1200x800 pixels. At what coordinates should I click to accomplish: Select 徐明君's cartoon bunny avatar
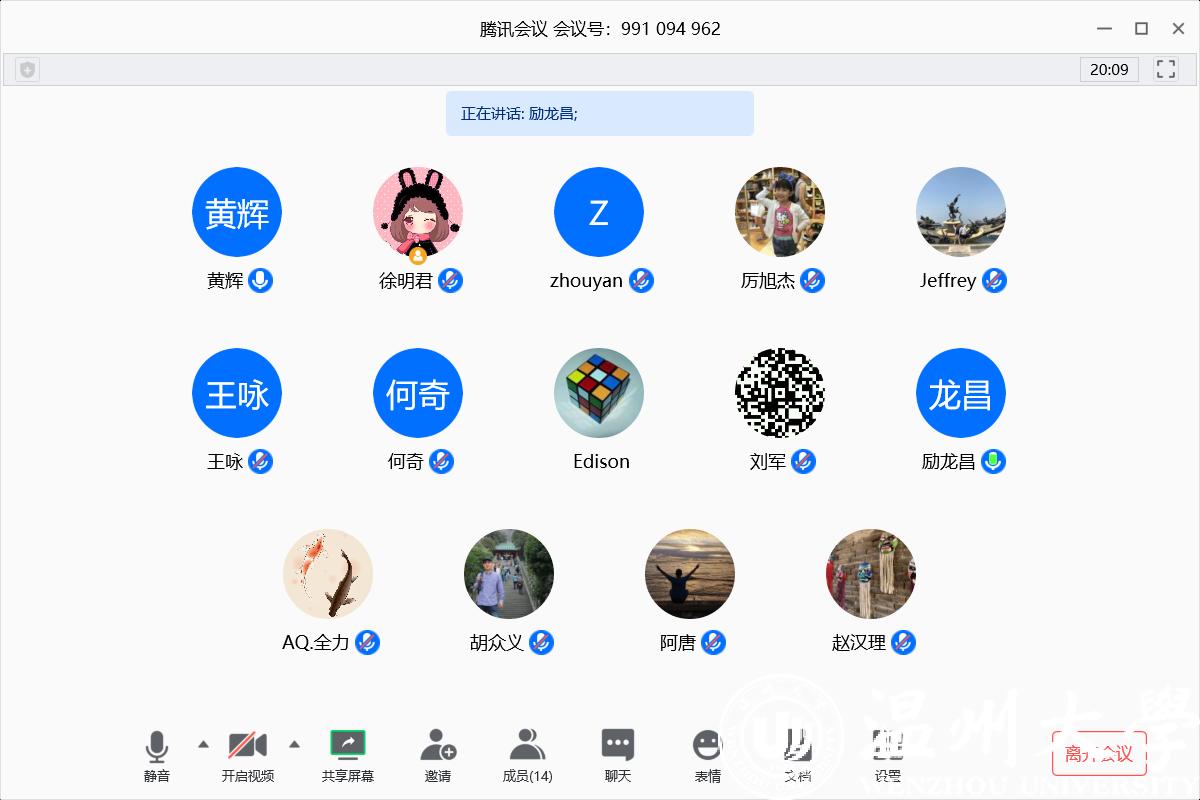418,212
